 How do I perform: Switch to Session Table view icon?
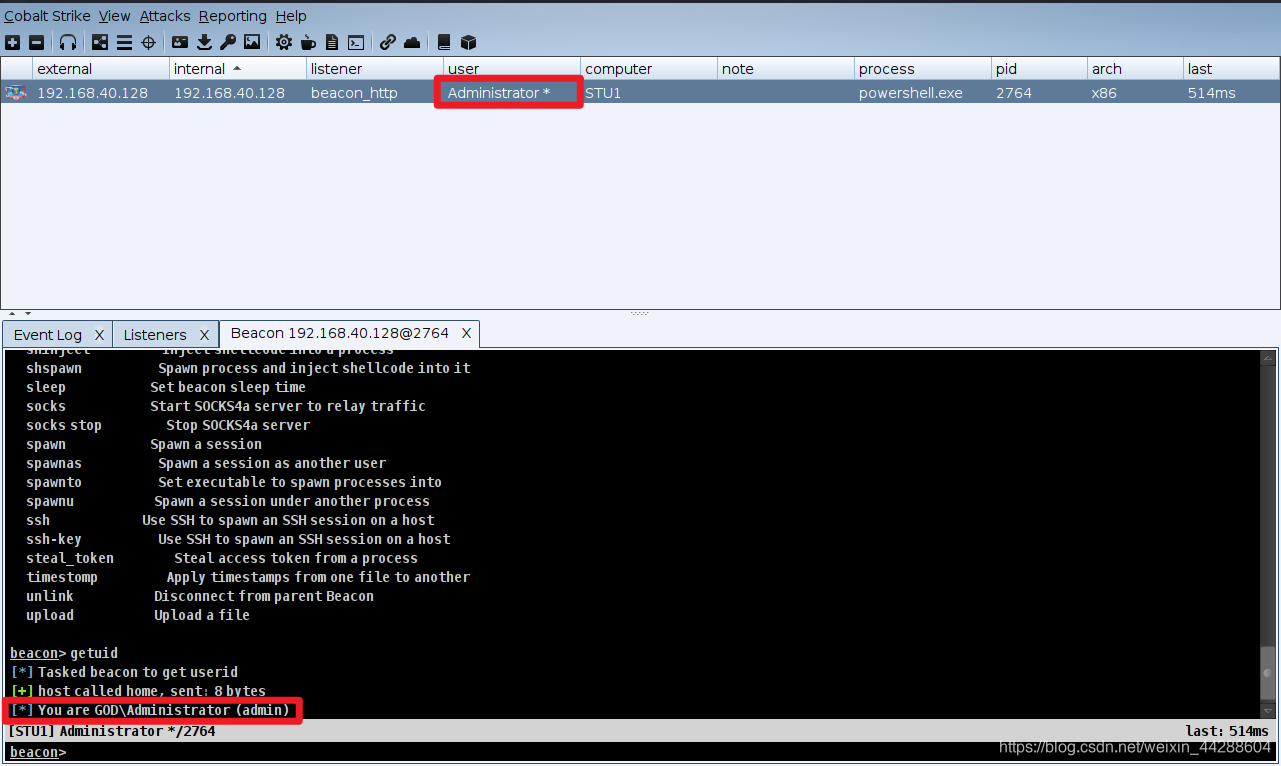[124, 42]
